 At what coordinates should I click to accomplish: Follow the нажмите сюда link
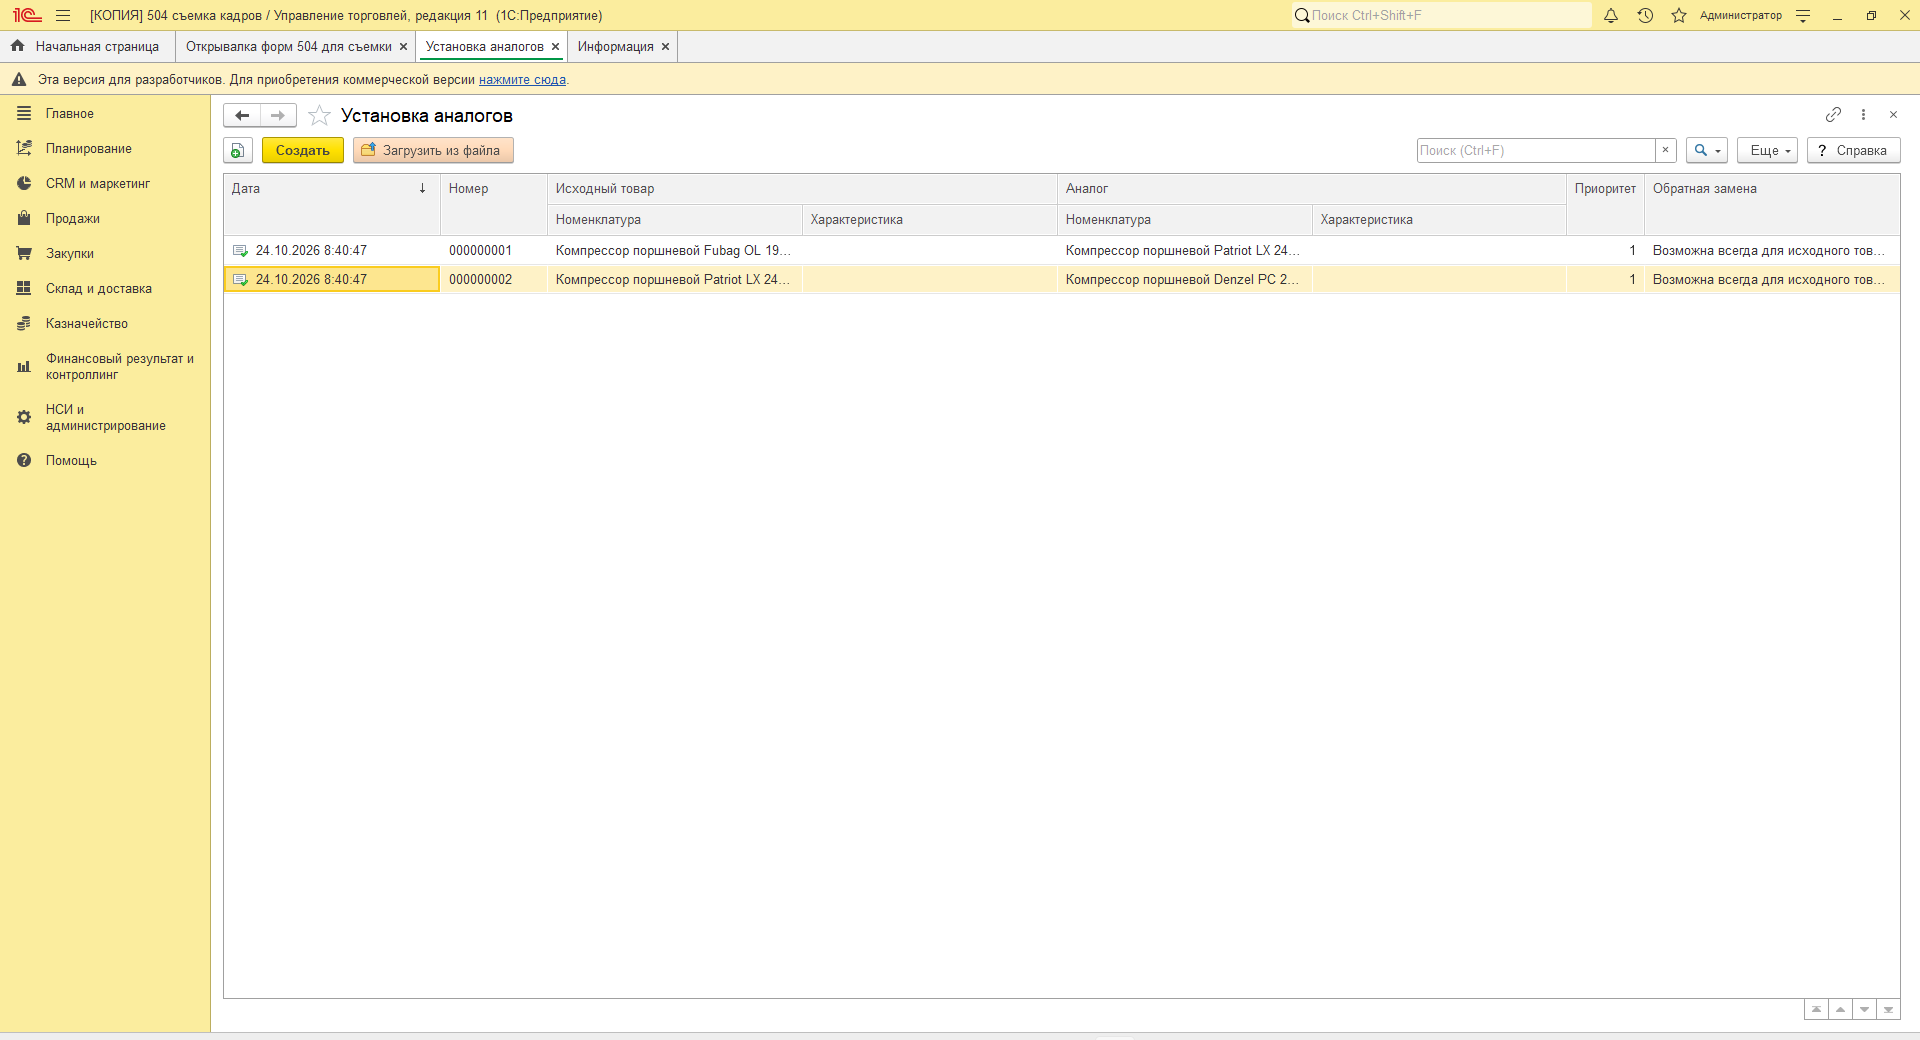(x=522, y=80)
